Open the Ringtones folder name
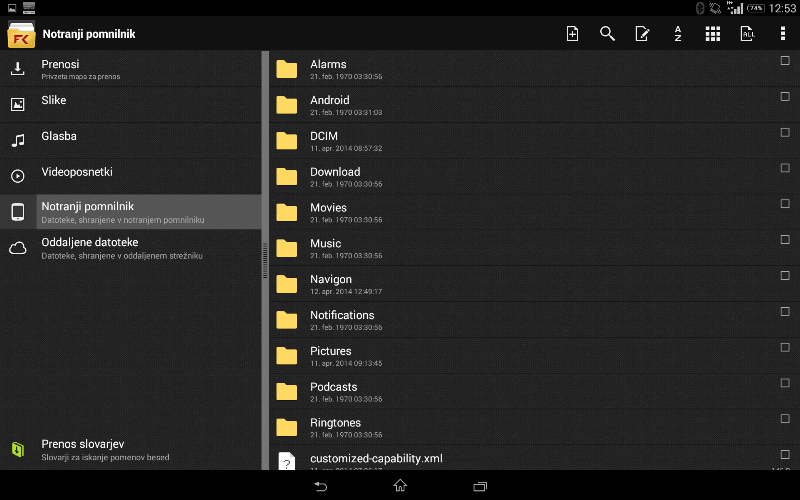The image size is (800, 500). 335,423
